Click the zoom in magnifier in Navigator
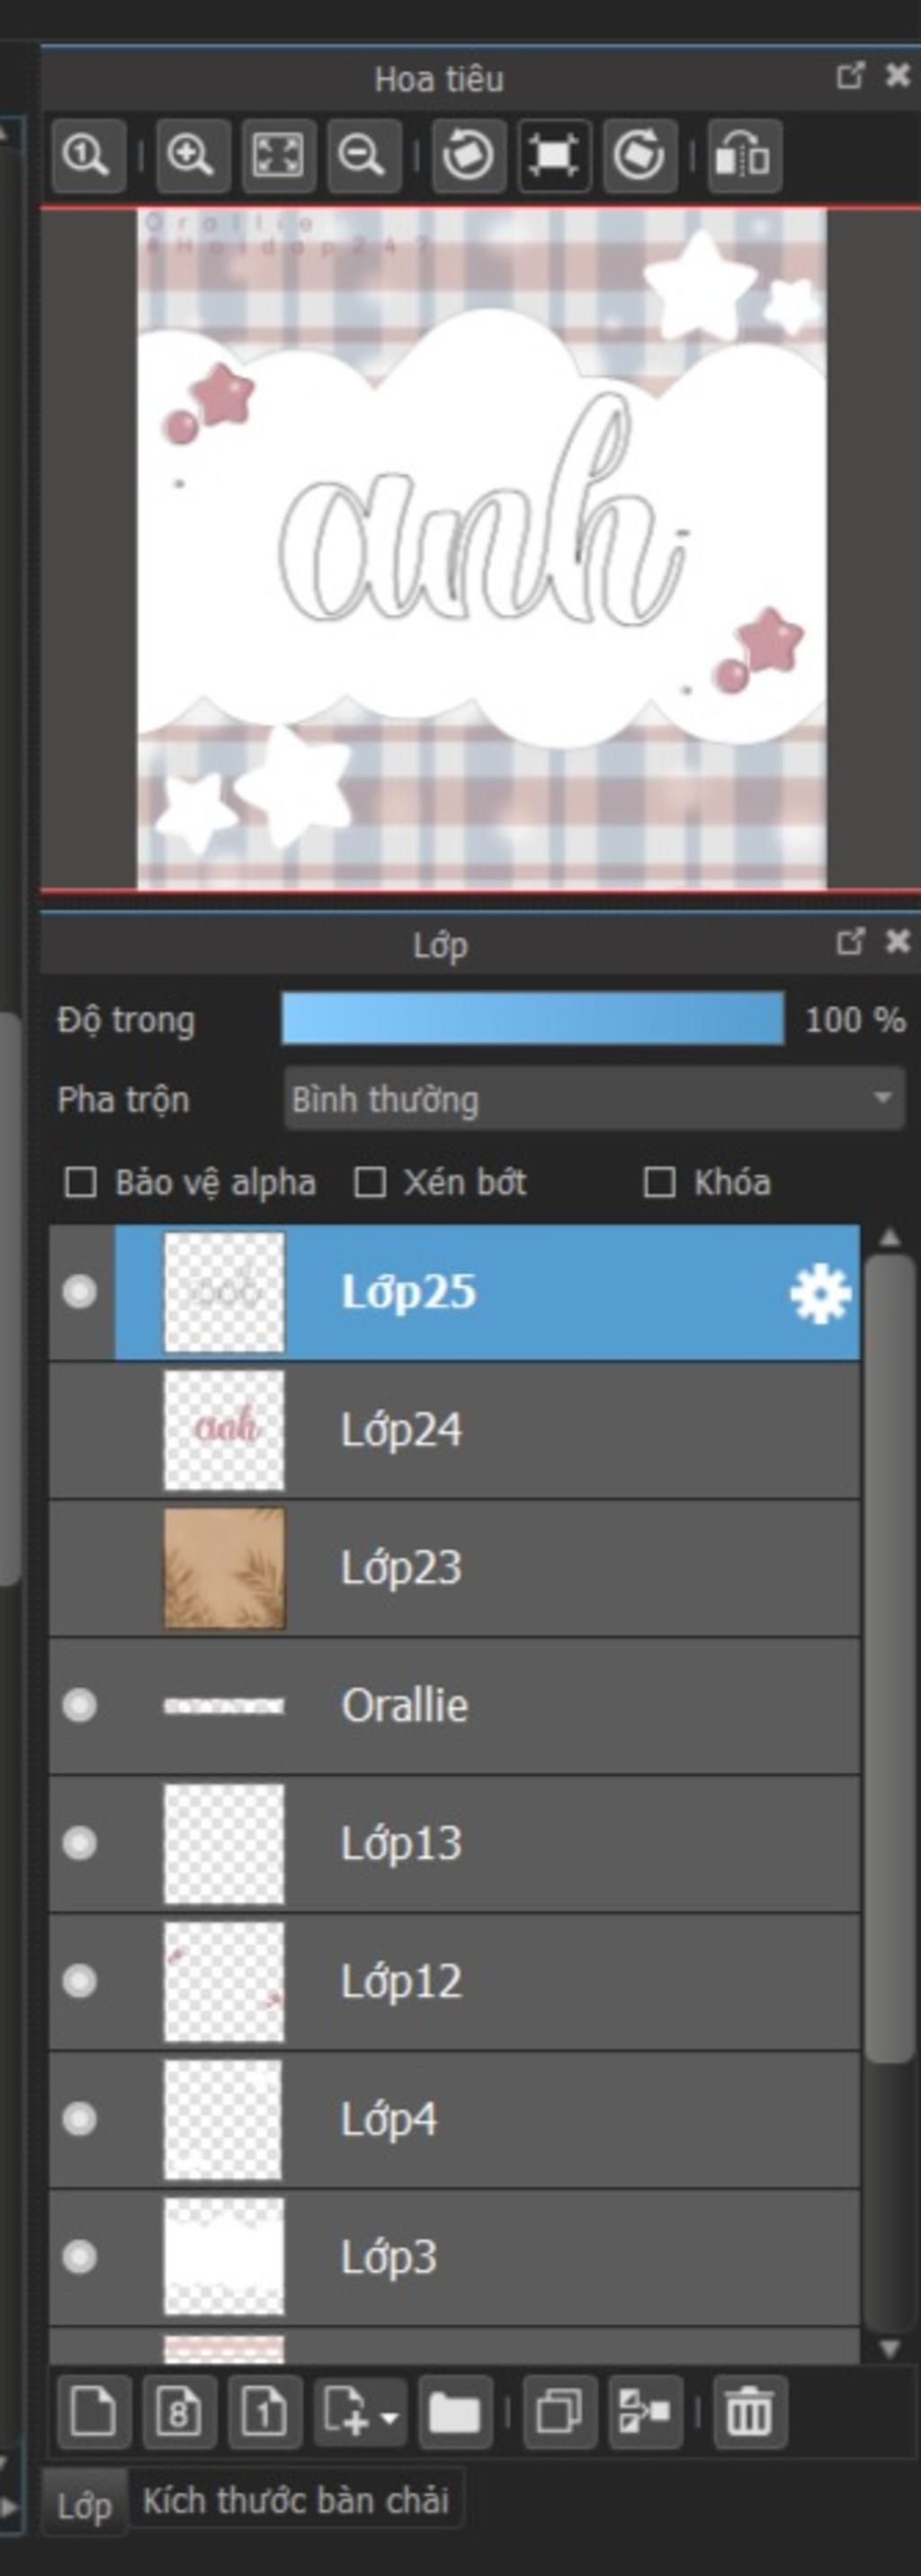Image resolution: width=921 pixels, height=2576 pixels. (x=192, y=155)
